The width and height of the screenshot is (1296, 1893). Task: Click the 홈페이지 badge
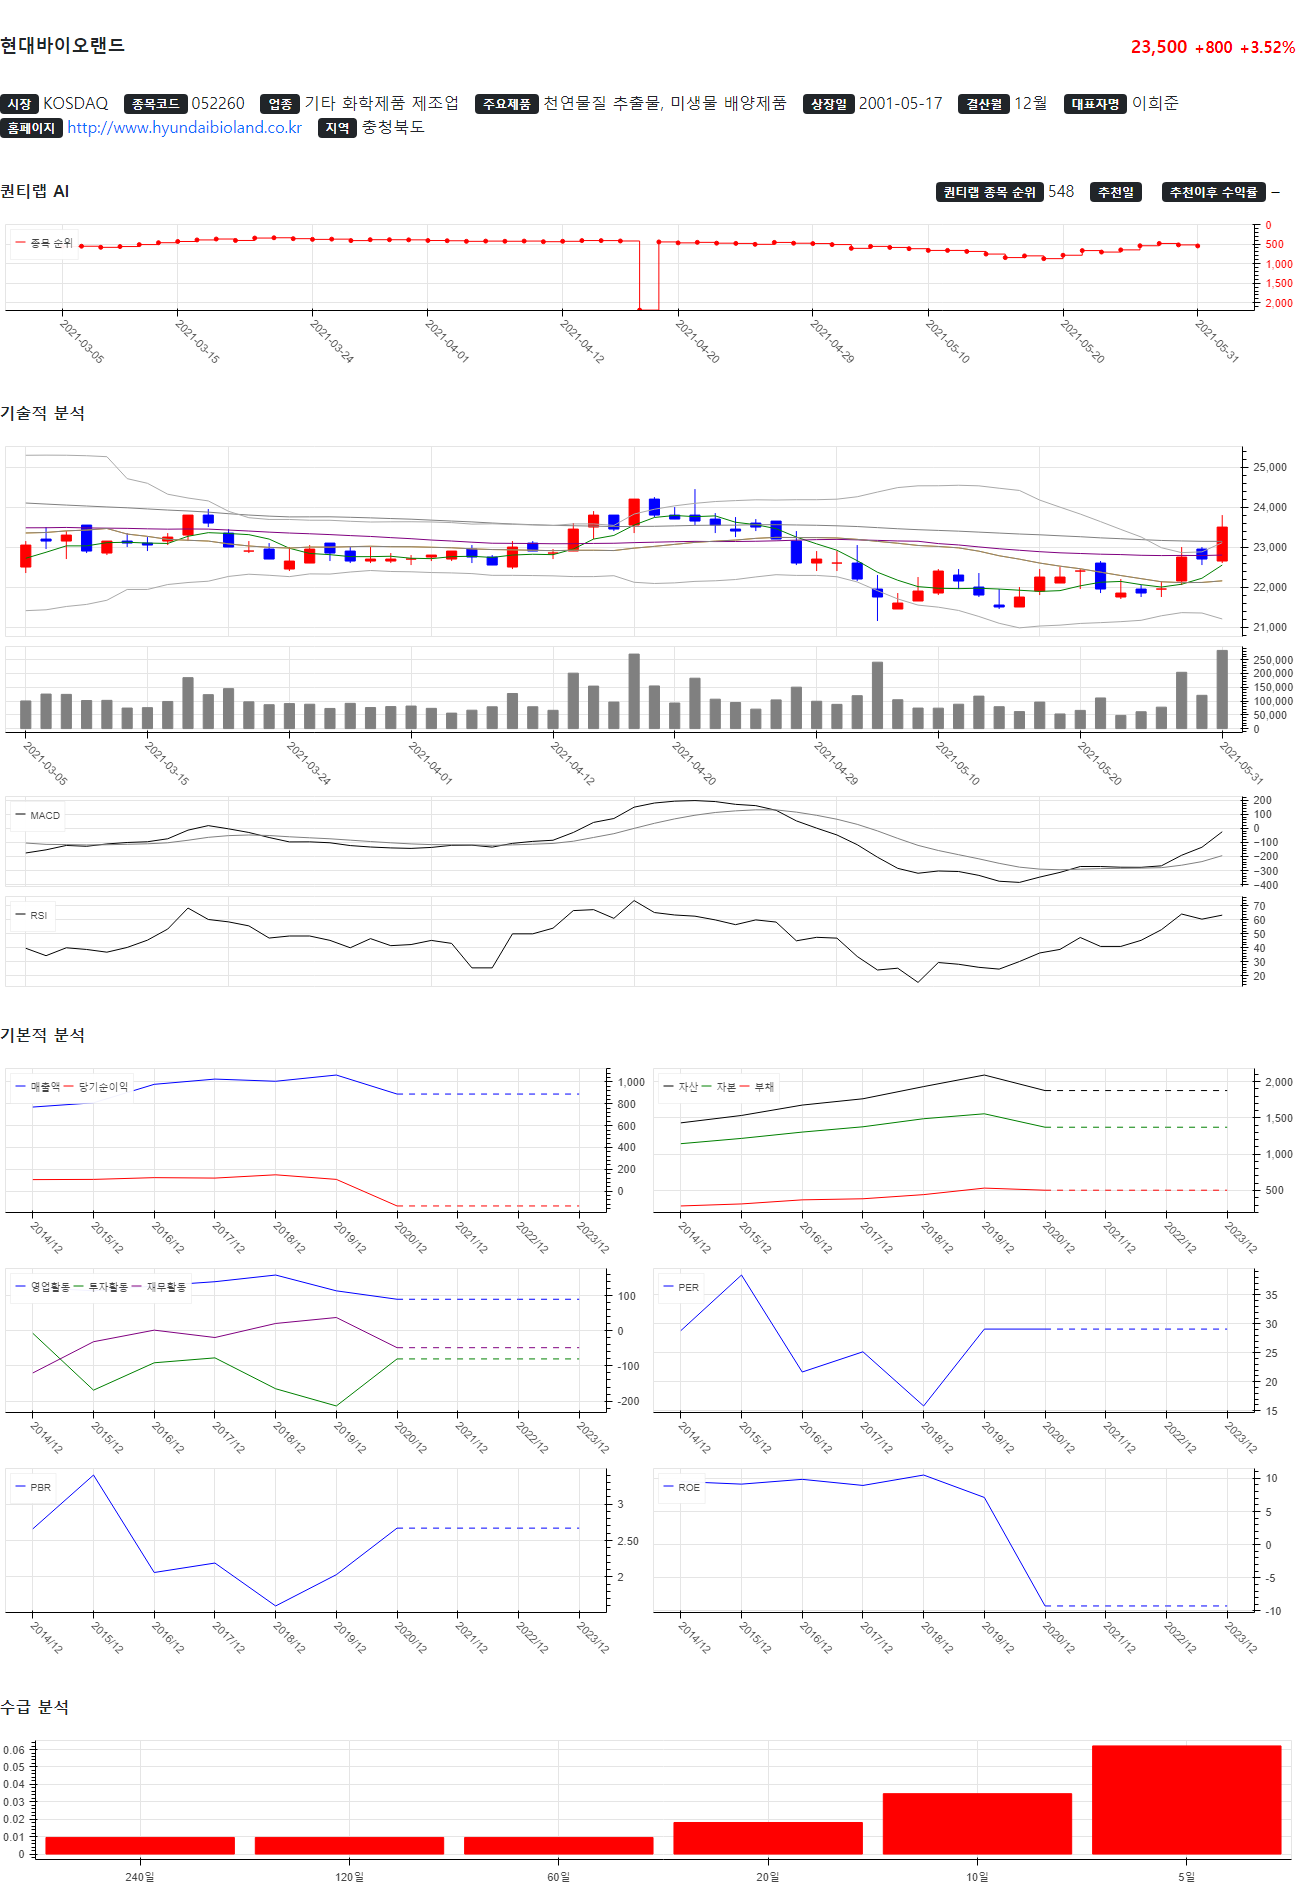[x=31, y=128]
